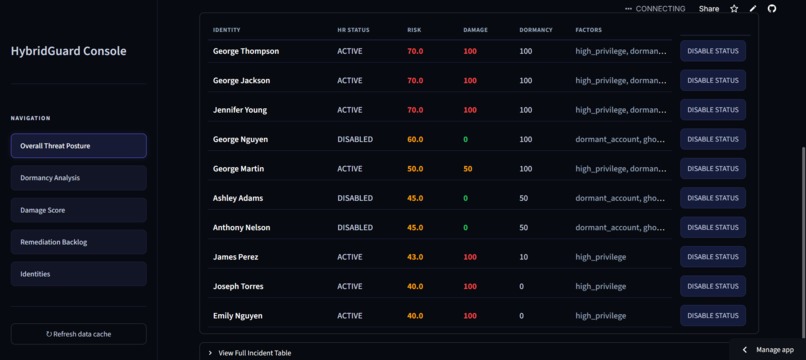Open Damage Score page
The image size is (806, 360).
click(79, 210)
